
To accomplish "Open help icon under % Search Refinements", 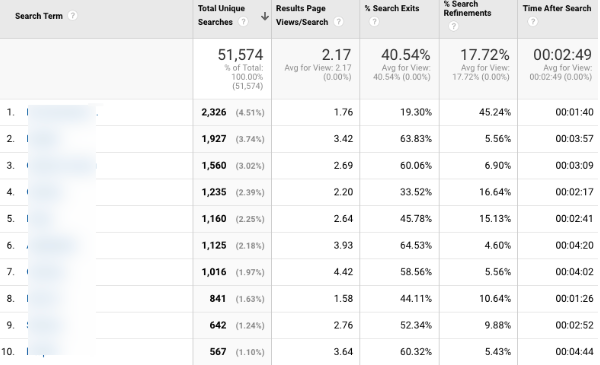I will coord(453,26).
